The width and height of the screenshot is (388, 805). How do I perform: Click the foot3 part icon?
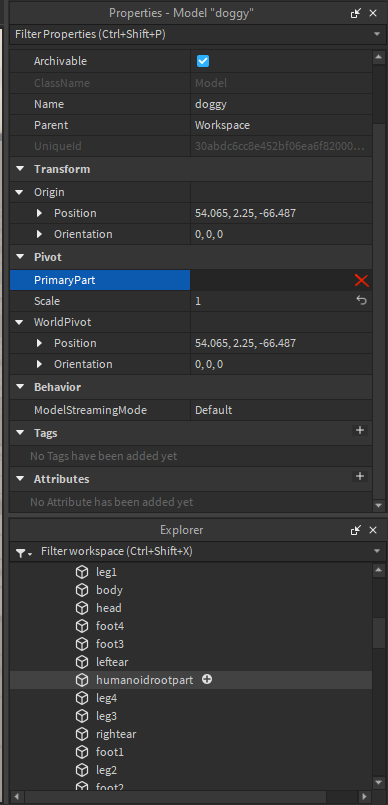click(82, 644)
